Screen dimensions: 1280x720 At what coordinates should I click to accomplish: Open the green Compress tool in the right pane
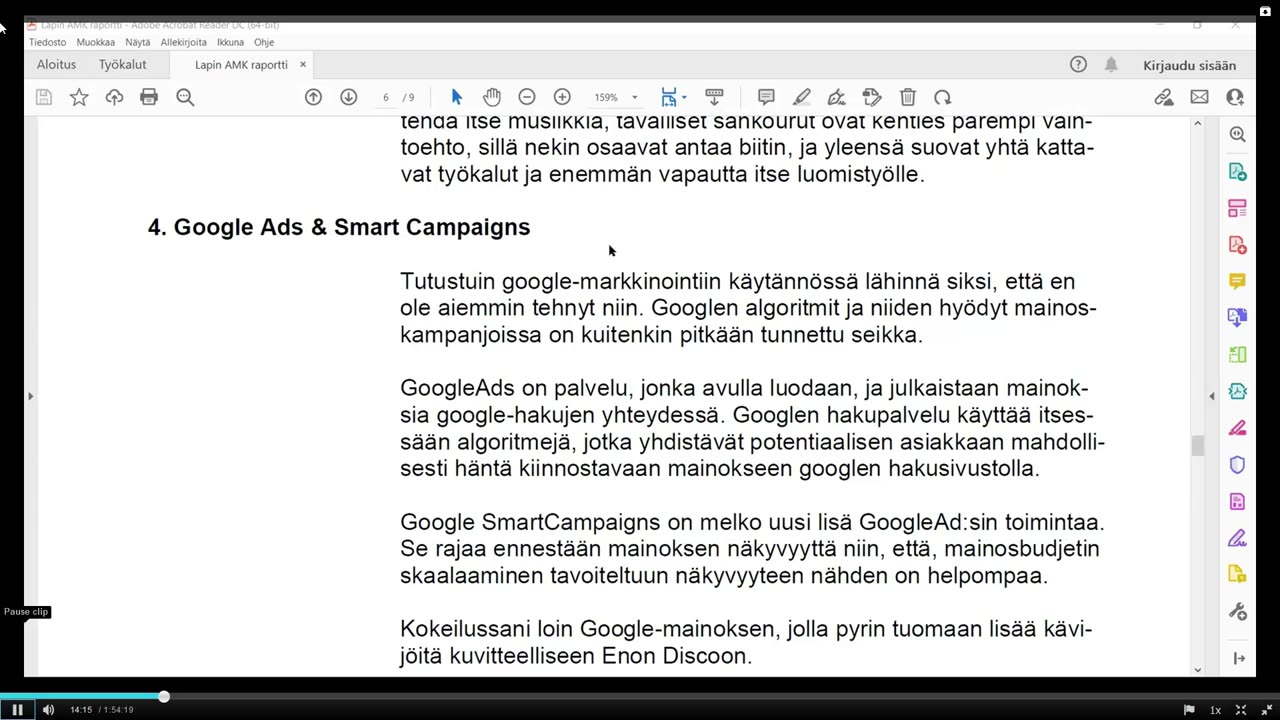coord(1237,354)
